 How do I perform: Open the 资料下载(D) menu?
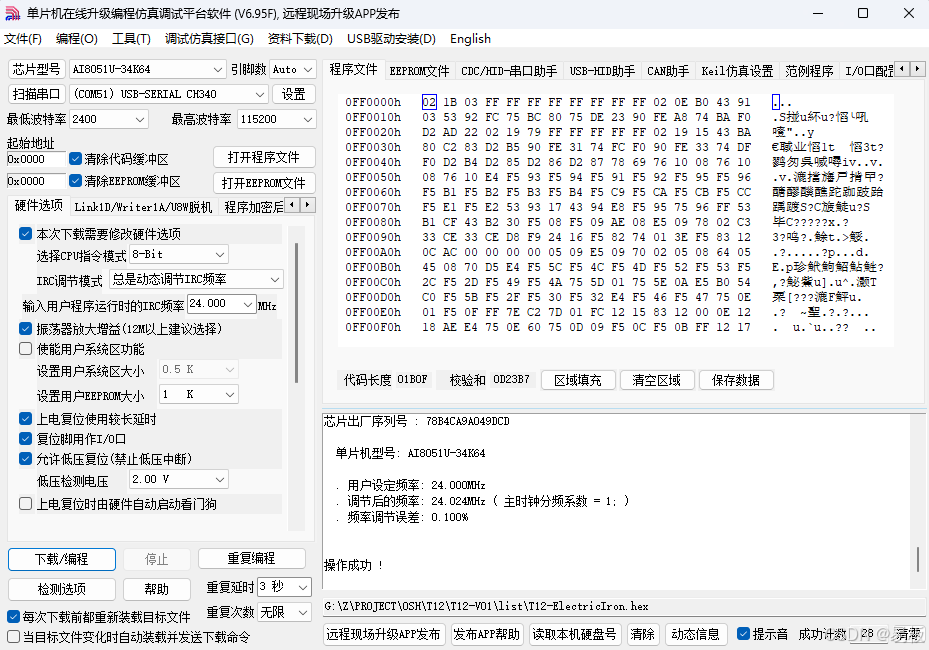[300, 39]
